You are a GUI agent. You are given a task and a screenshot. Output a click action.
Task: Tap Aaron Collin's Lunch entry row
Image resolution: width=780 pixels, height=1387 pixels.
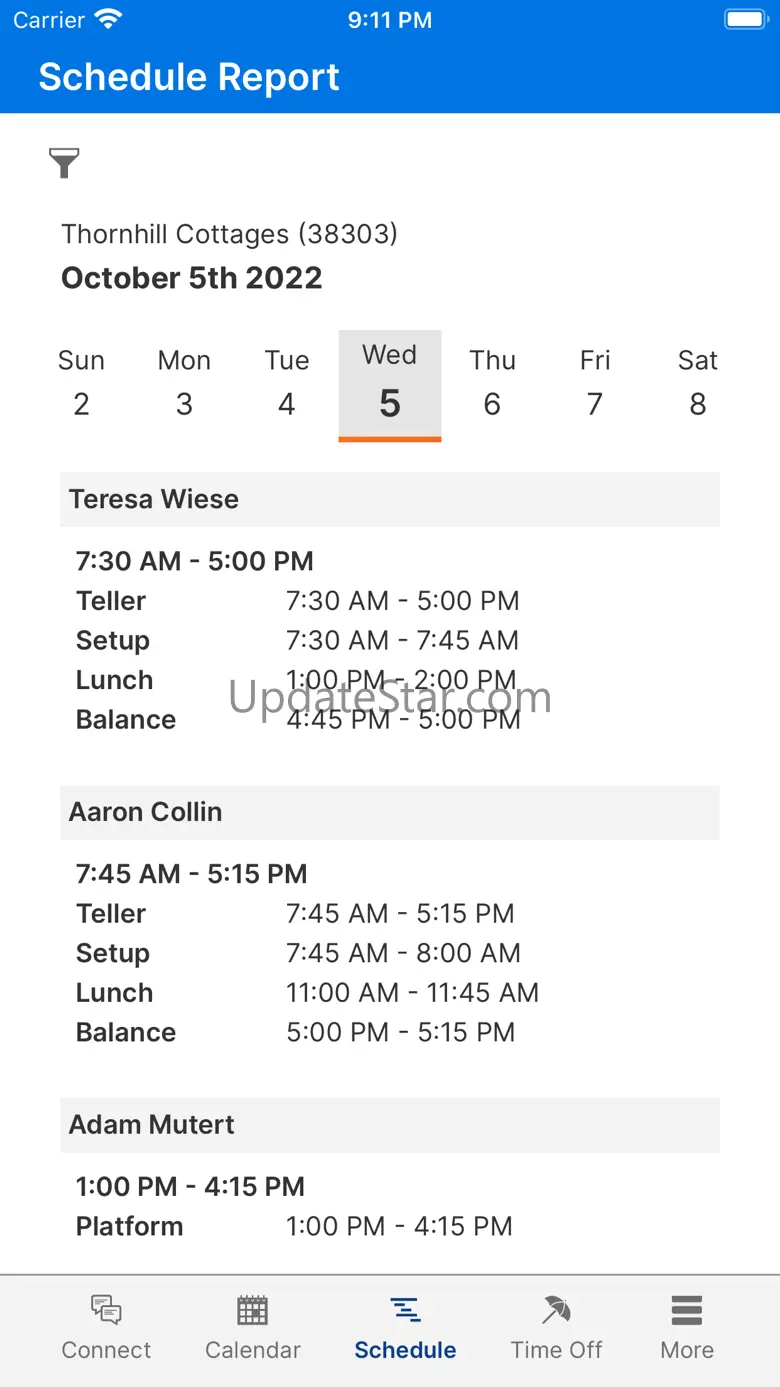click(x=308, y=993)
